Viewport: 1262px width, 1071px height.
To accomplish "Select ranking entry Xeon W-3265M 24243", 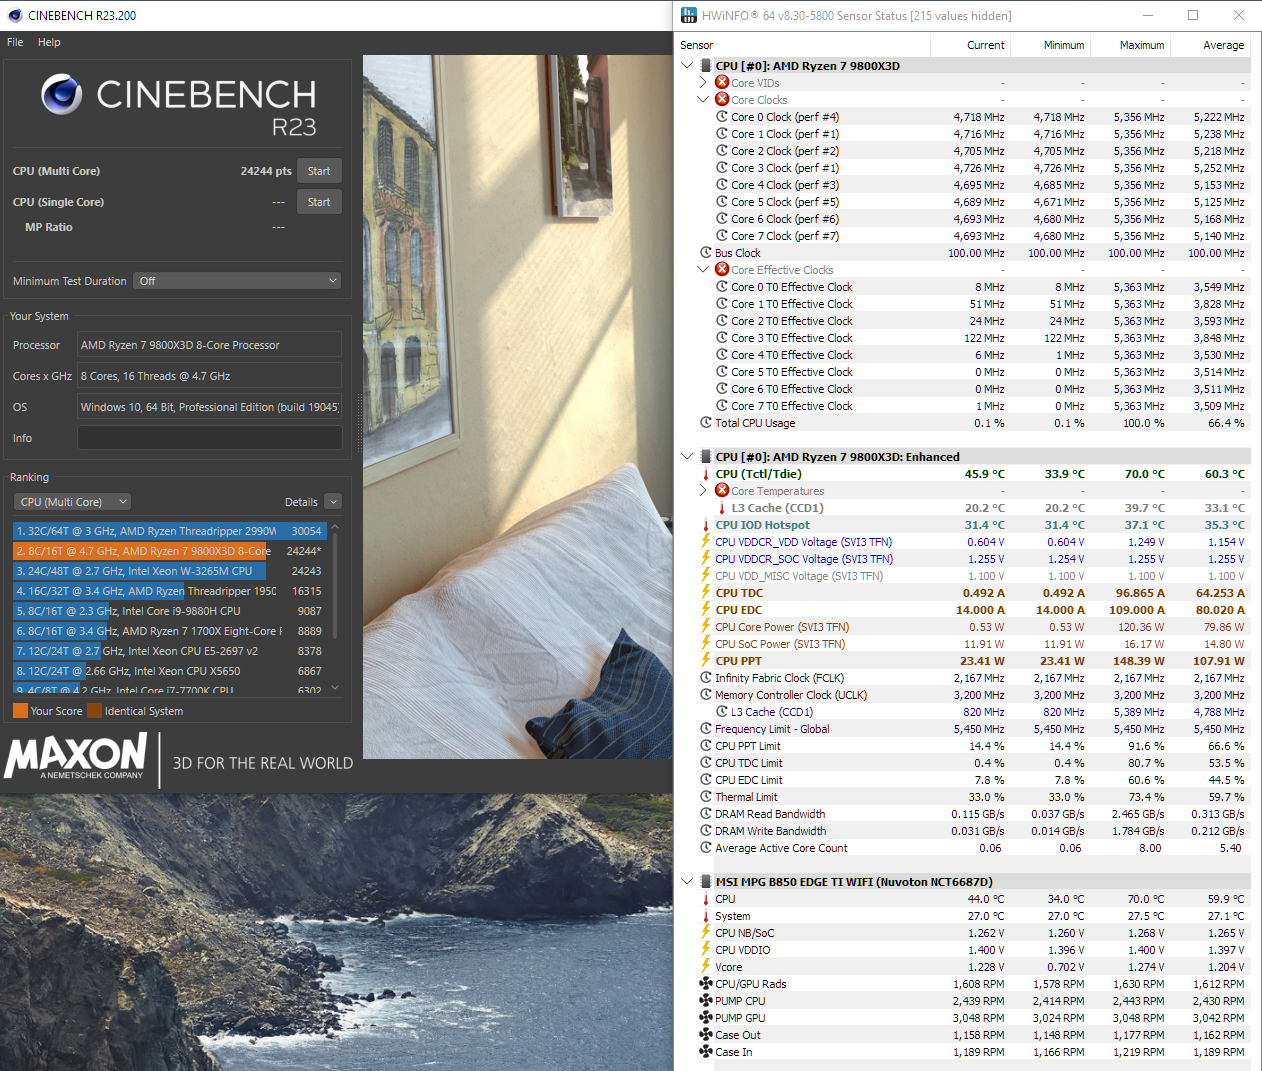I will click(x=170, y=571).
